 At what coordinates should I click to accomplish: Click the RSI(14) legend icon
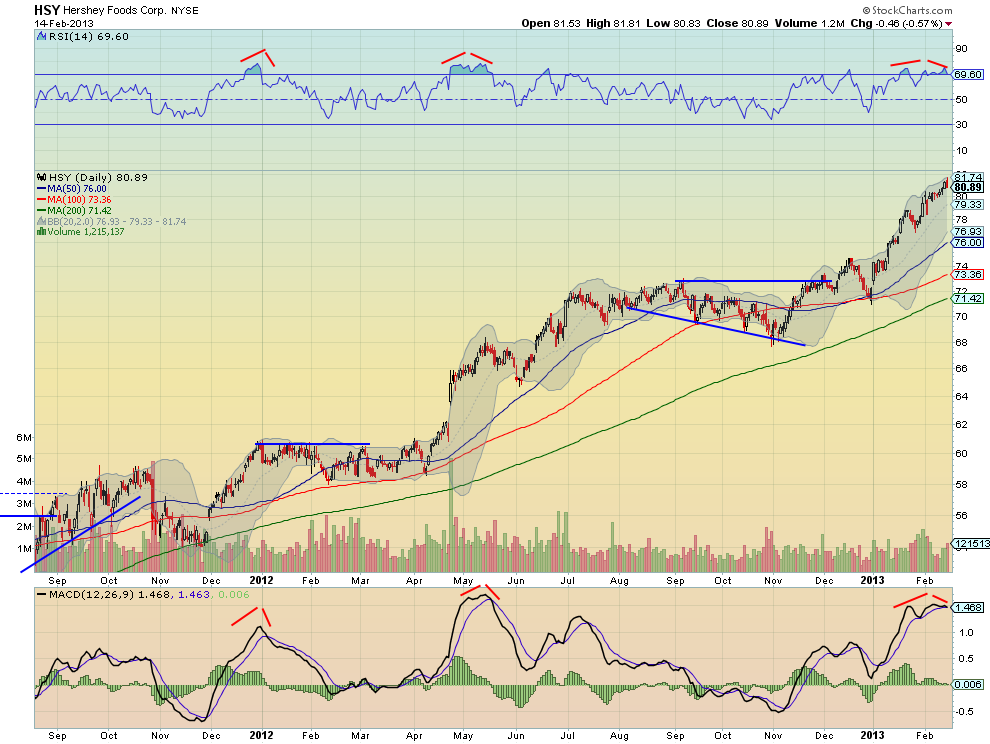(x=41, y=37)
